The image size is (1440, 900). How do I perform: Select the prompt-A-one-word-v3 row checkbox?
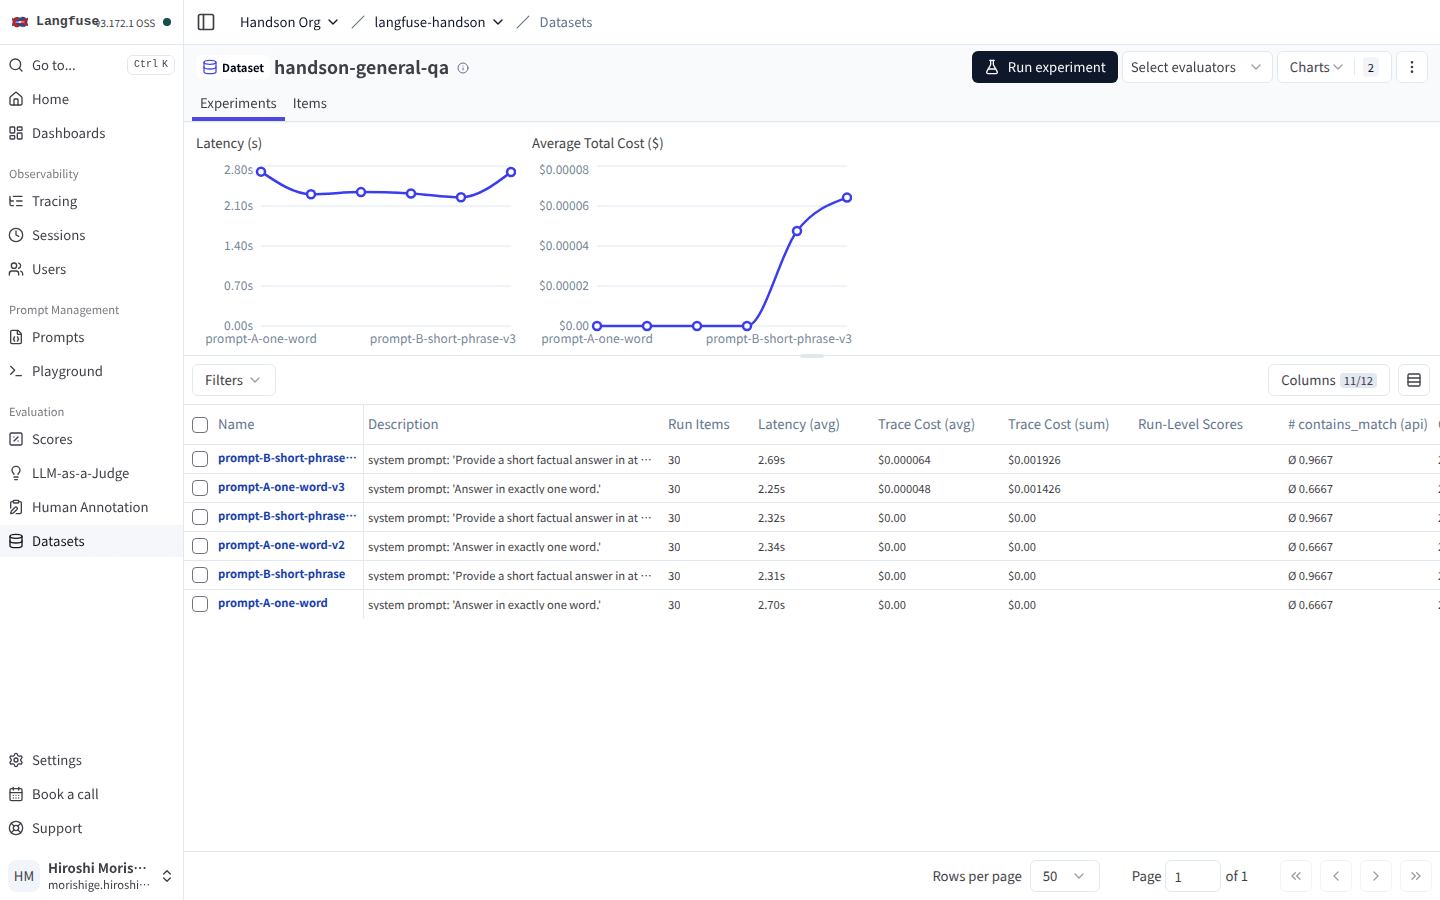click(x=200, y=488)
